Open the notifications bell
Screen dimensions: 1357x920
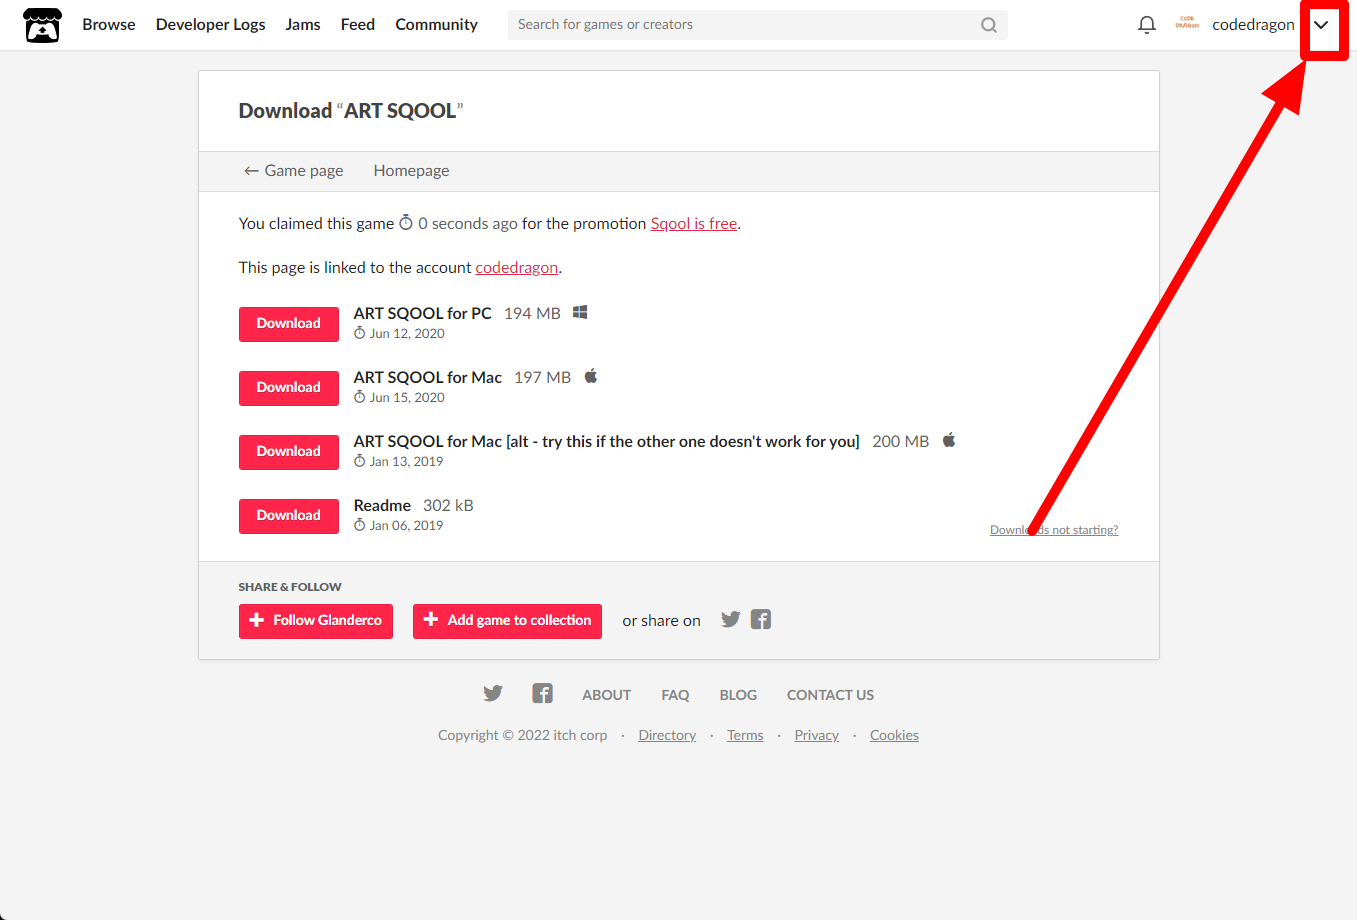1147,25
